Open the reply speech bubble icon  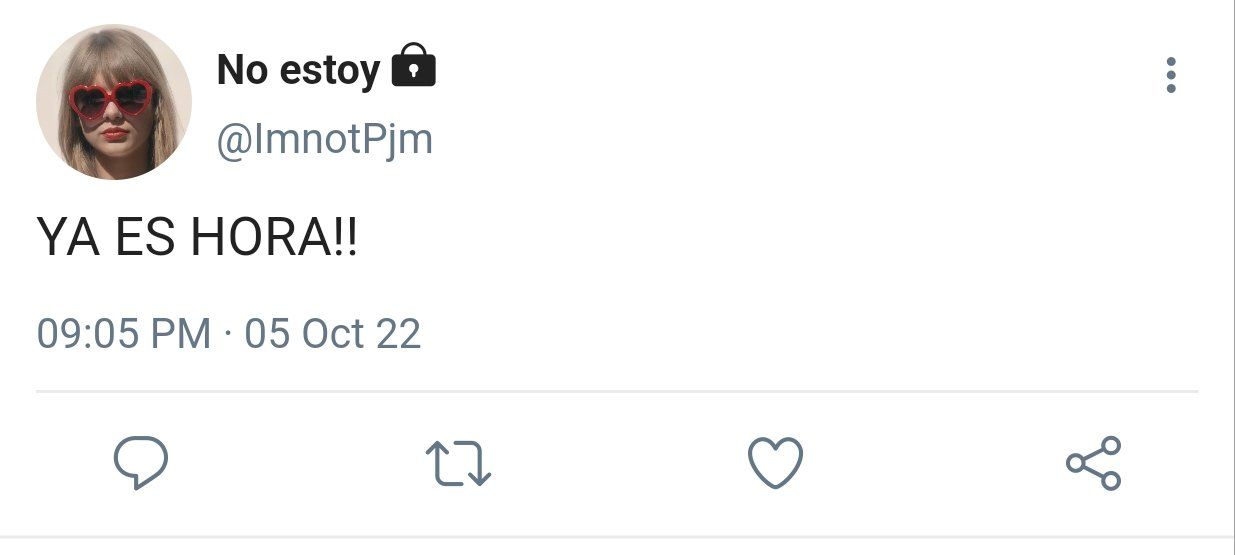pos(141,463)
